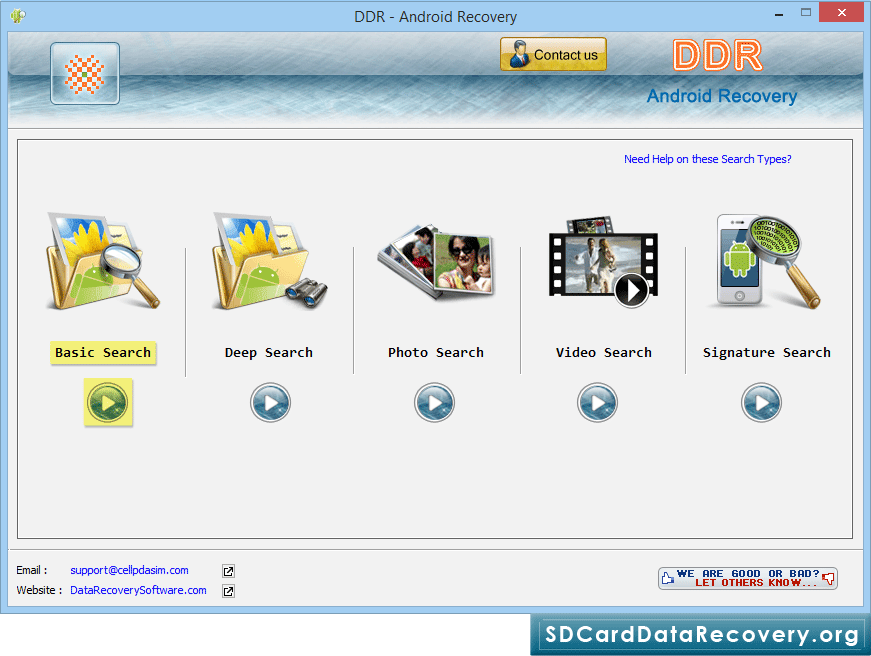Start Signature Search with its play button
871x656 pixels.
click(761, 402)
